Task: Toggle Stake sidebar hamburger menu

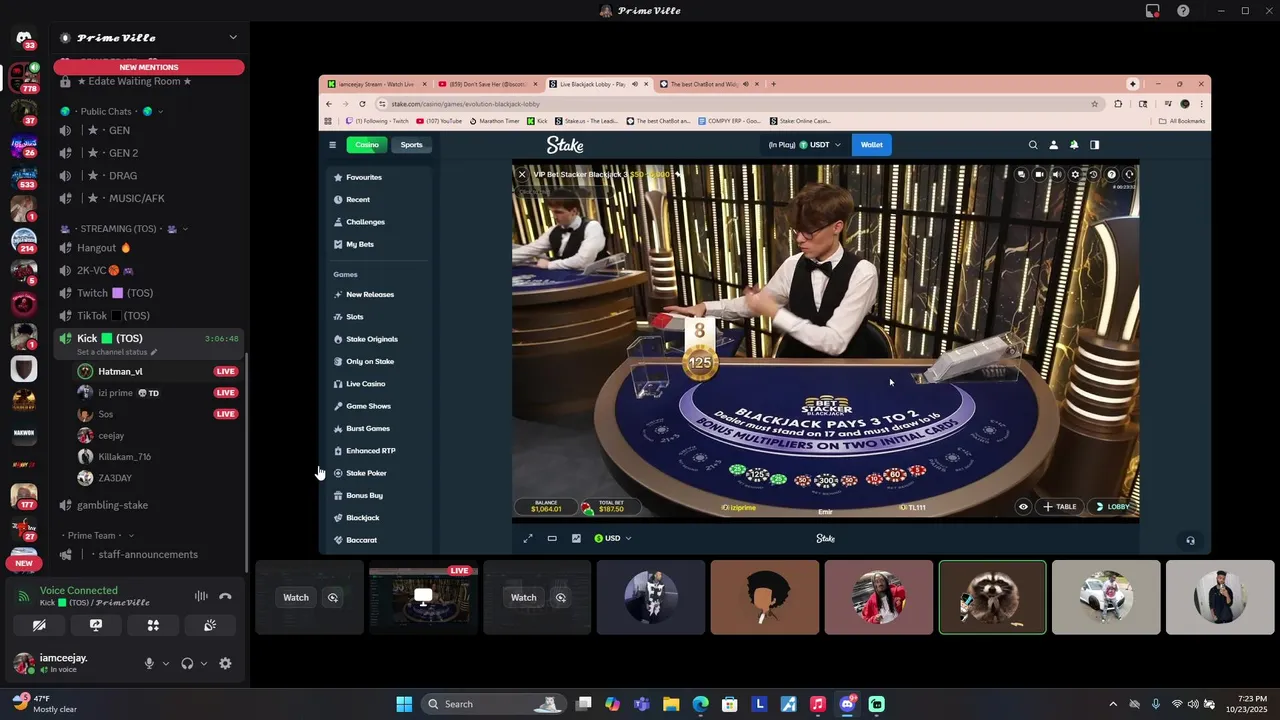Action: click(x=333, y=145)
